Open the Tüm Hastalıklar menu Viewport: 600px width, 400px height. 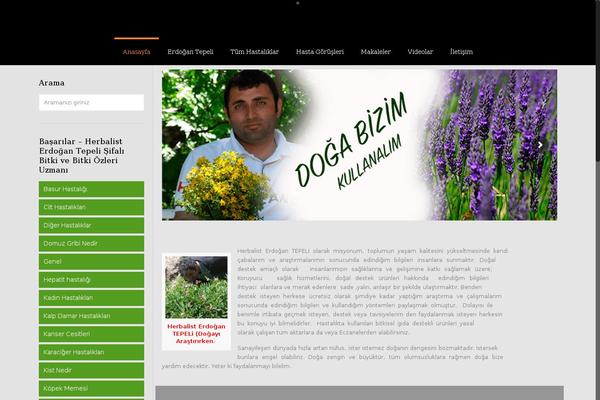tap(254, 52)
